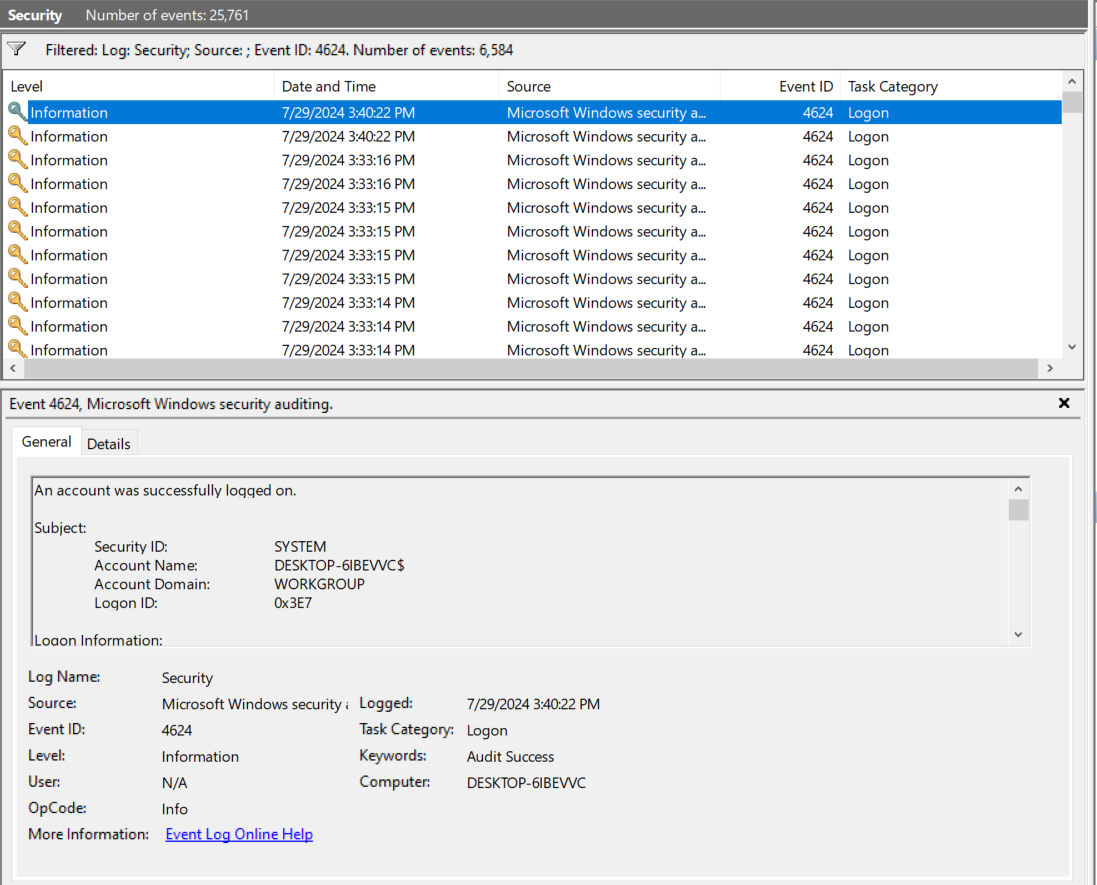Image resolution: width=1097 pixels, height=885 pixels.
Task: Click the event list scroll-left arrow
Action: (13, 368)
